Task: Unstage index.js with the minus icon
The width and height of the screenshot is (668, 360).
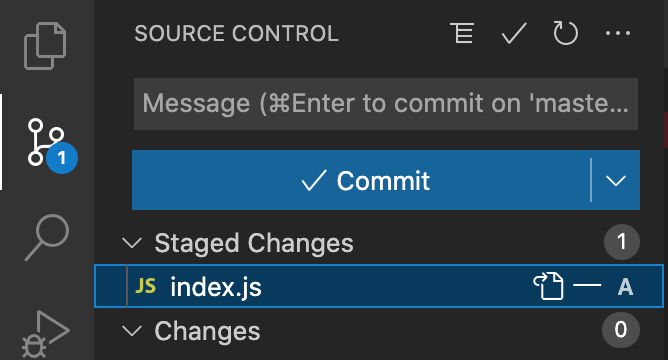Action: pyautogui.click(x=587, y=285)
